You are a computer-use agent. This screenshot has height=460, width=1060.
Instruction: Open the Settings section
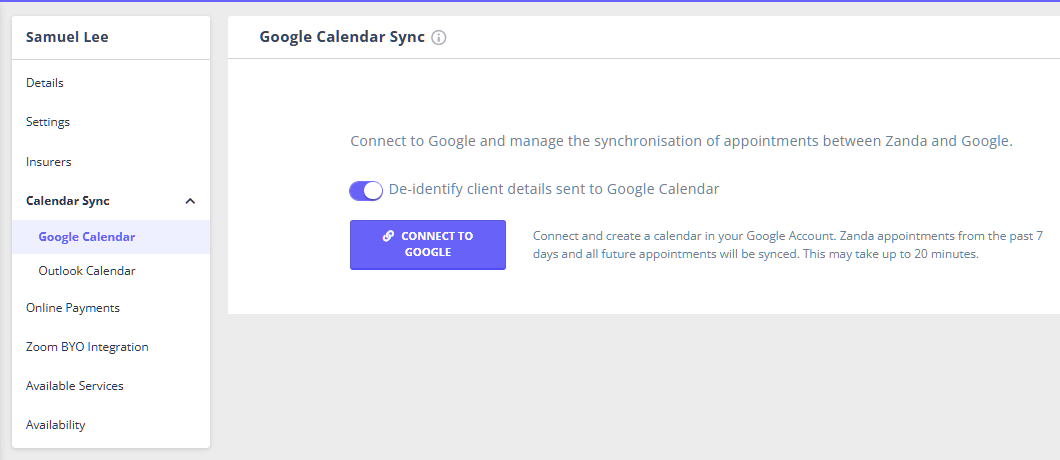[x=48, y=122]
